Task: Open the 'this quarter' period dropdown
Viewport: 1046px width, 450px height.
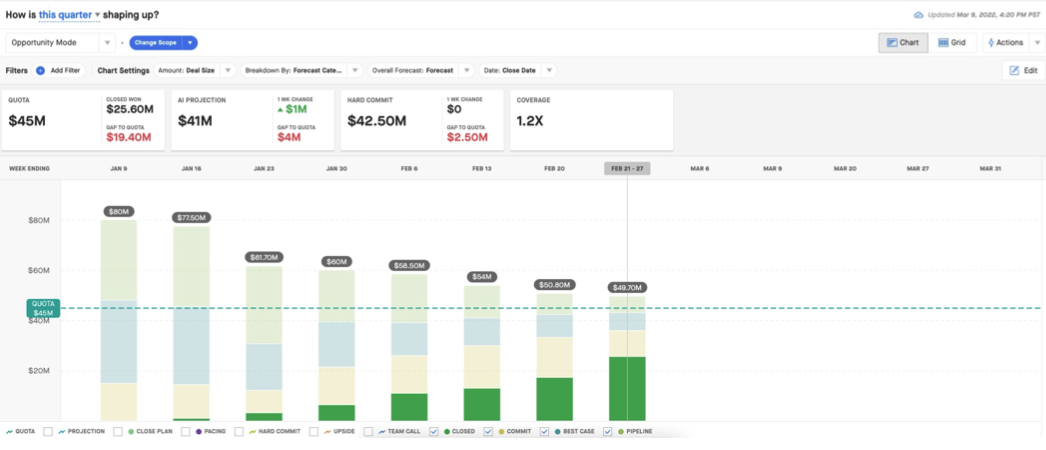Action: 69,14
